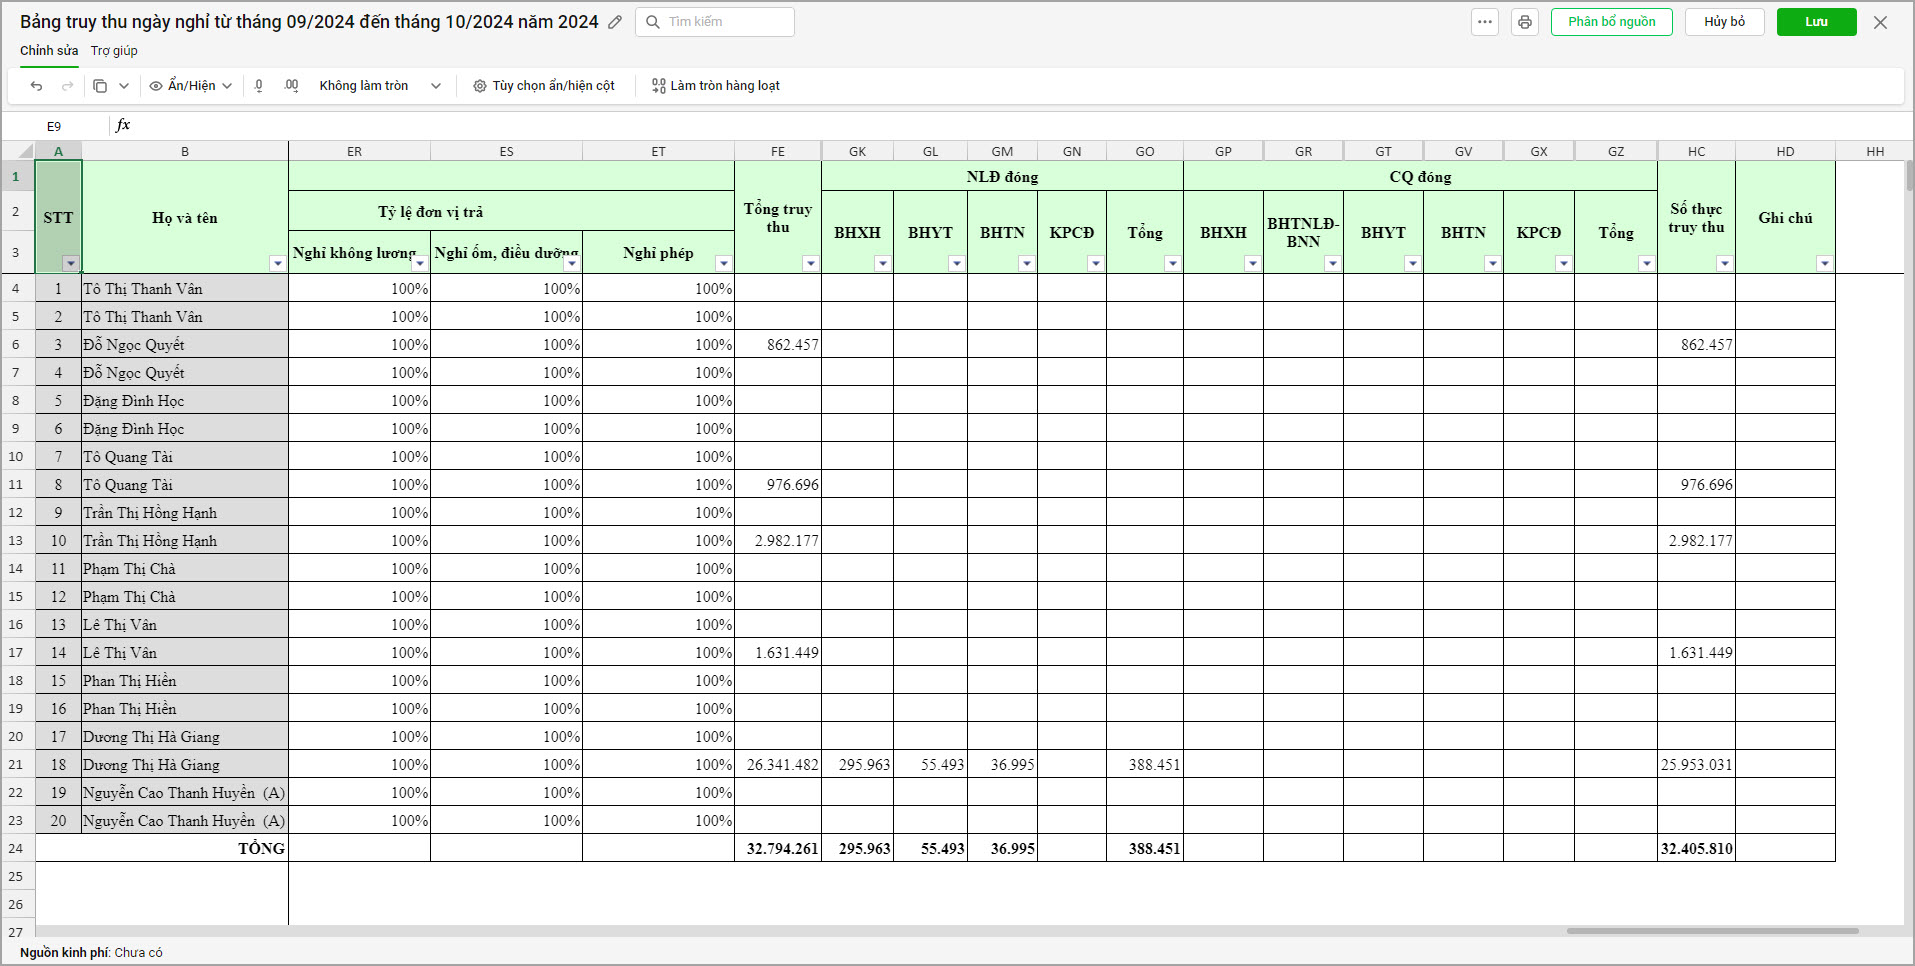Click the Phân bổ nguồn button
The width and height of the screenshot is (1915, 966).
pos(1611,22)
